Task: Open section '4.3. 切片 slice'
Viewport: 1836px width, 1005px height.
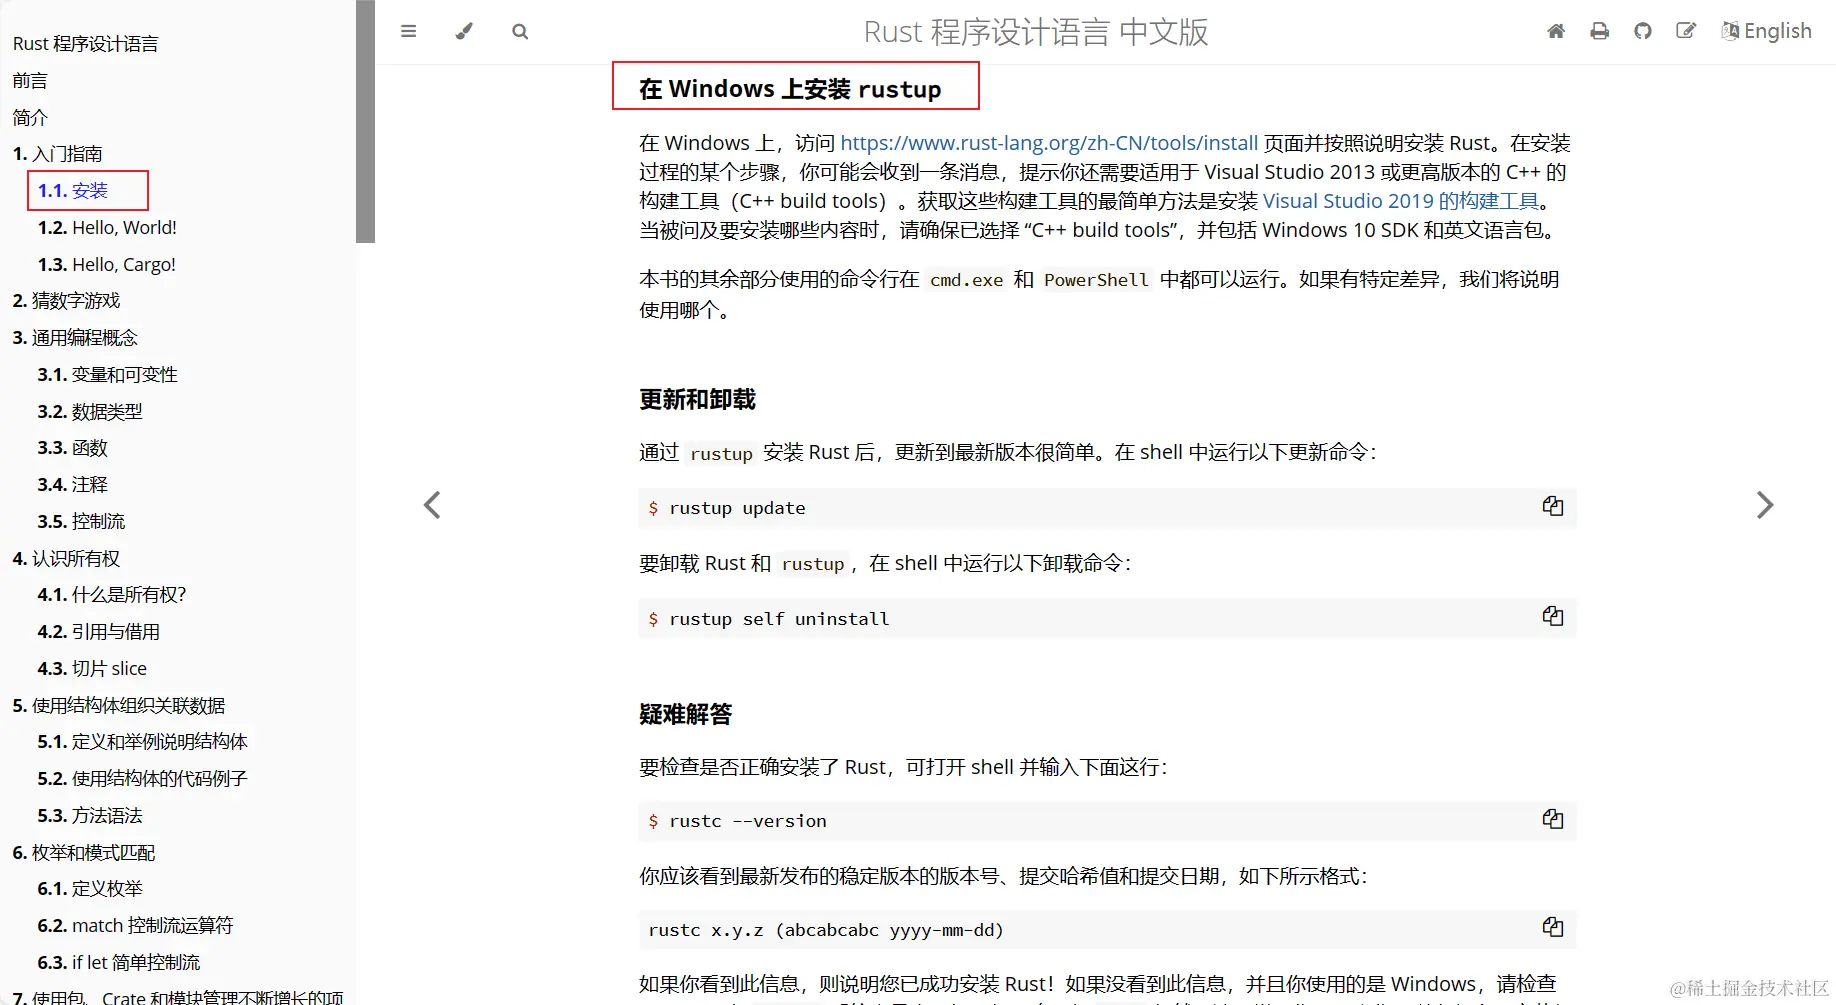Action: 92,669
